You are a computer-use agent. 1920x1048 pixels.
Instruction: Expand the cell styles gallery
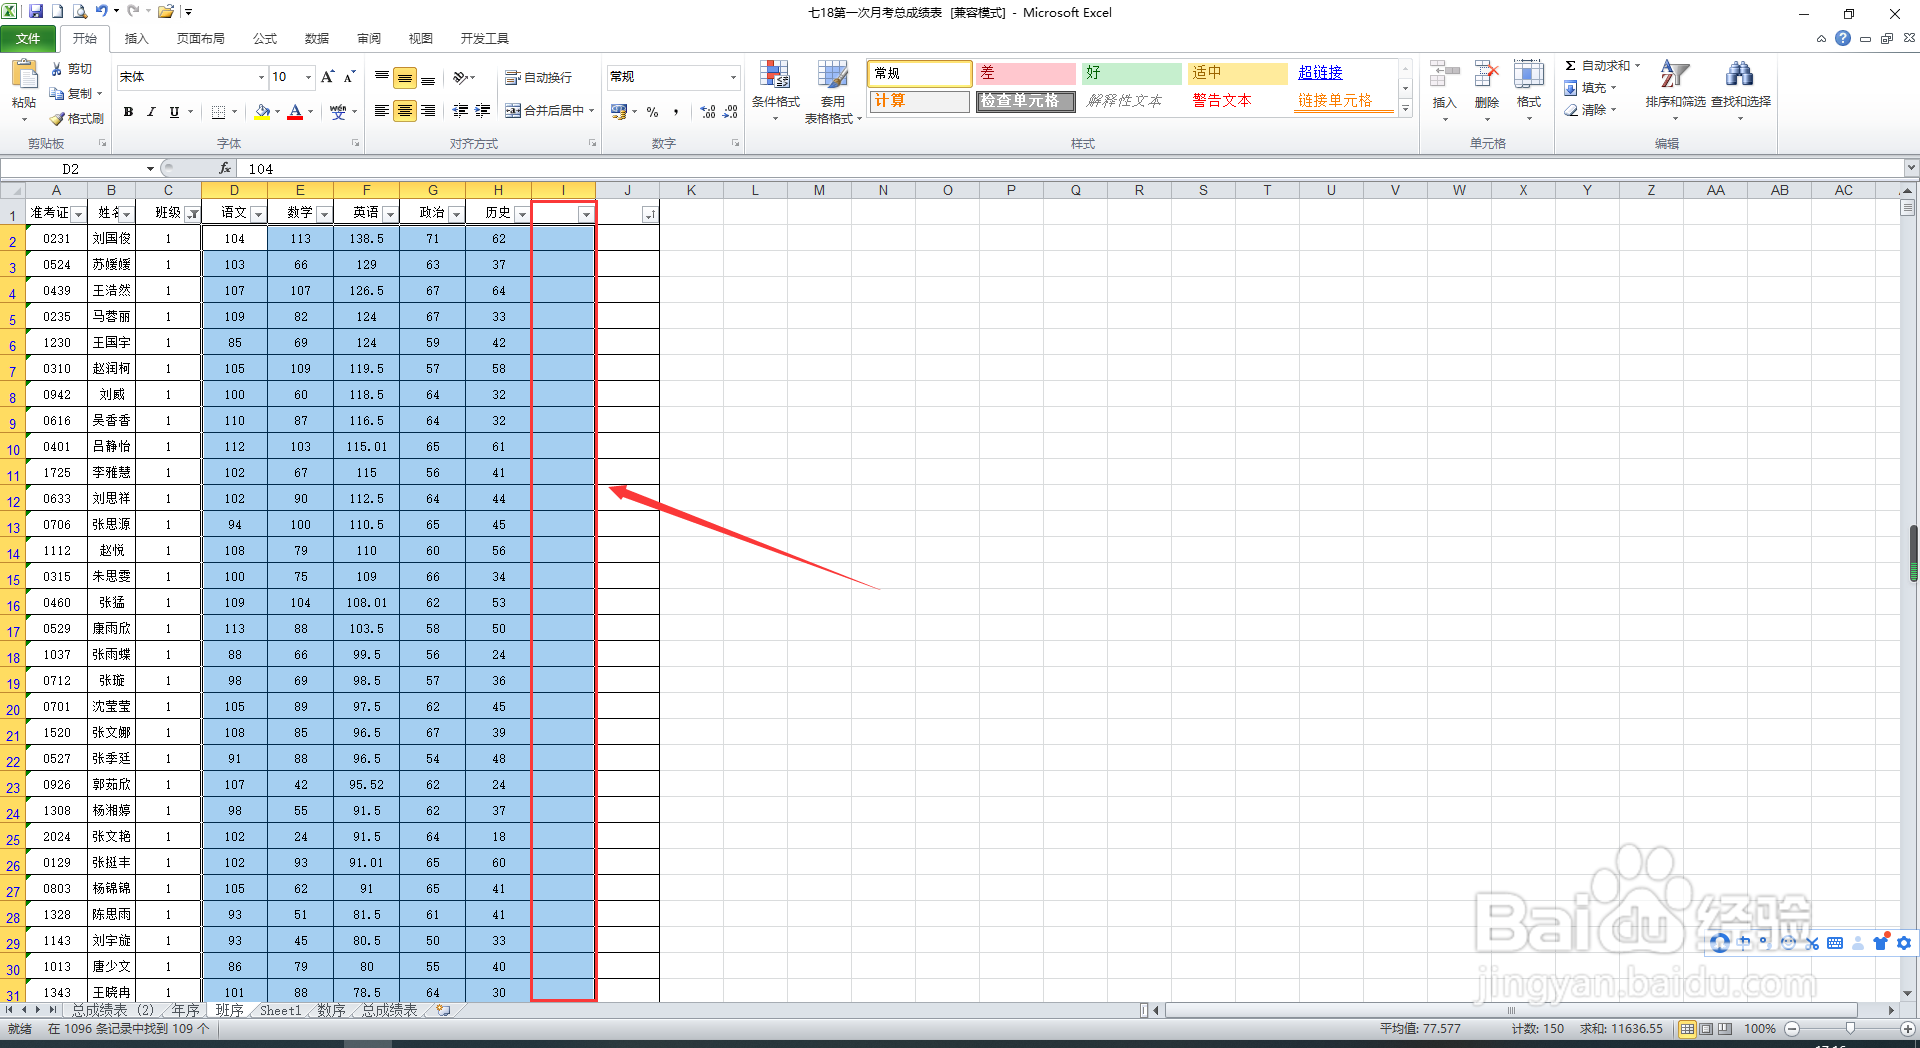coord(1405,110)
